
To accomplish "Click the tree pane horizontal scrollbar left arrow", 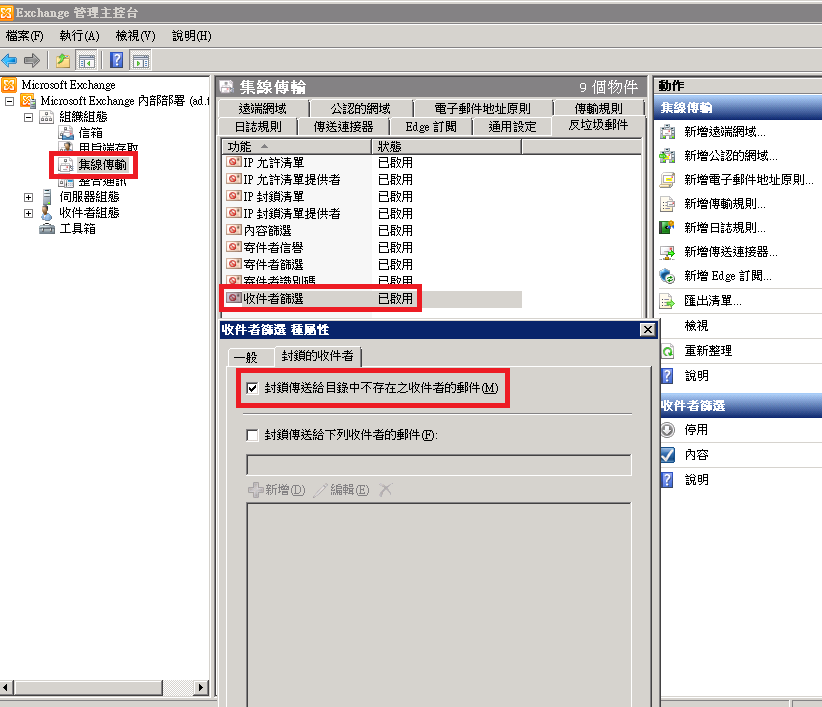I will (6, 687).
